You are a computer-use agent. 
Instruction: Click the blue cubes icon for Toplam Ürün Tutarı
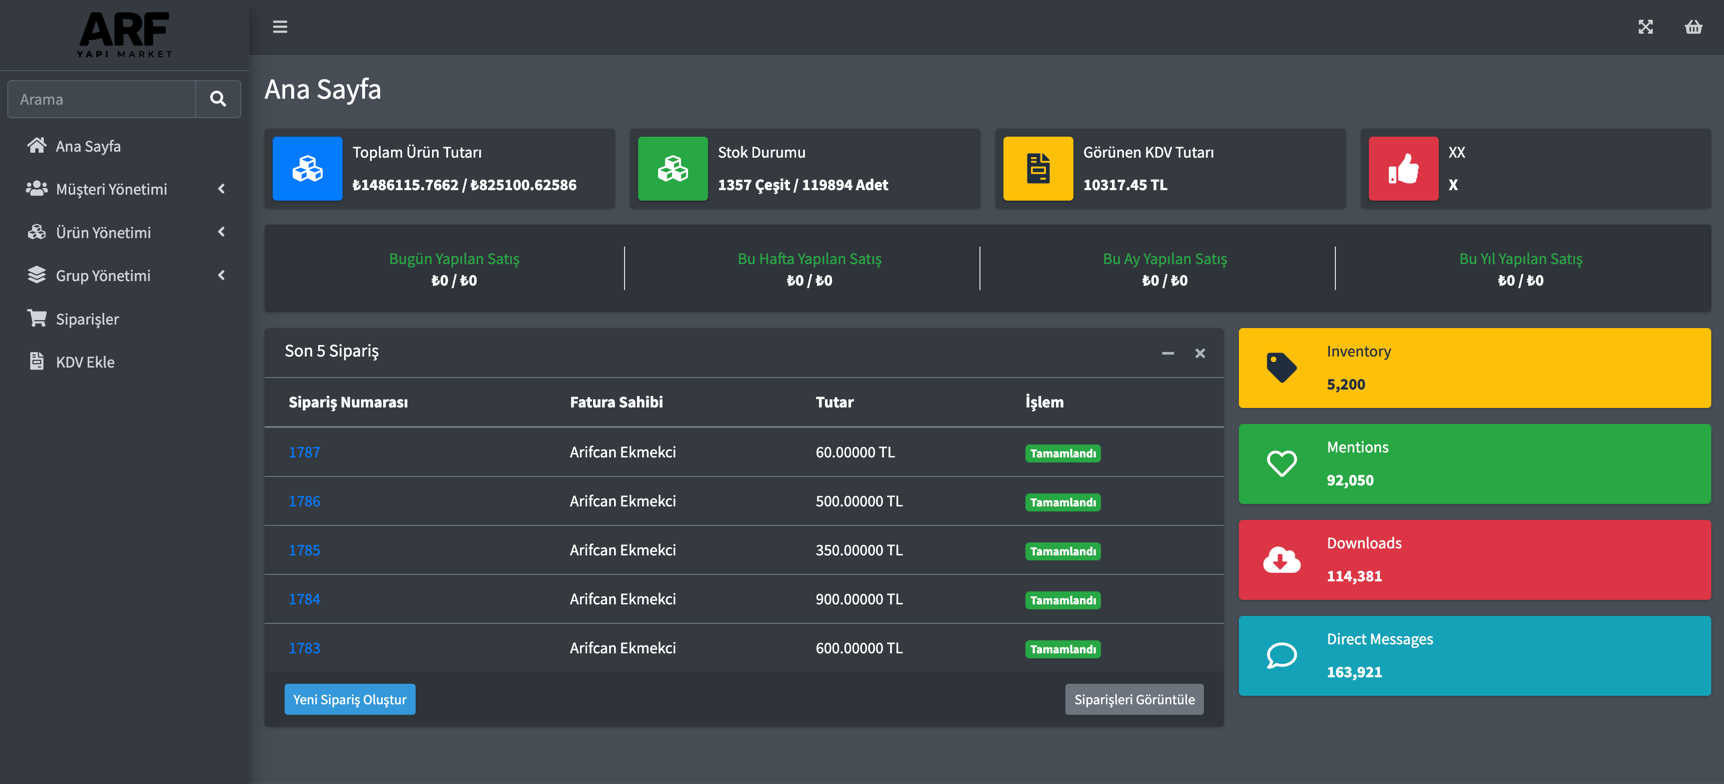tap(307, 168)
